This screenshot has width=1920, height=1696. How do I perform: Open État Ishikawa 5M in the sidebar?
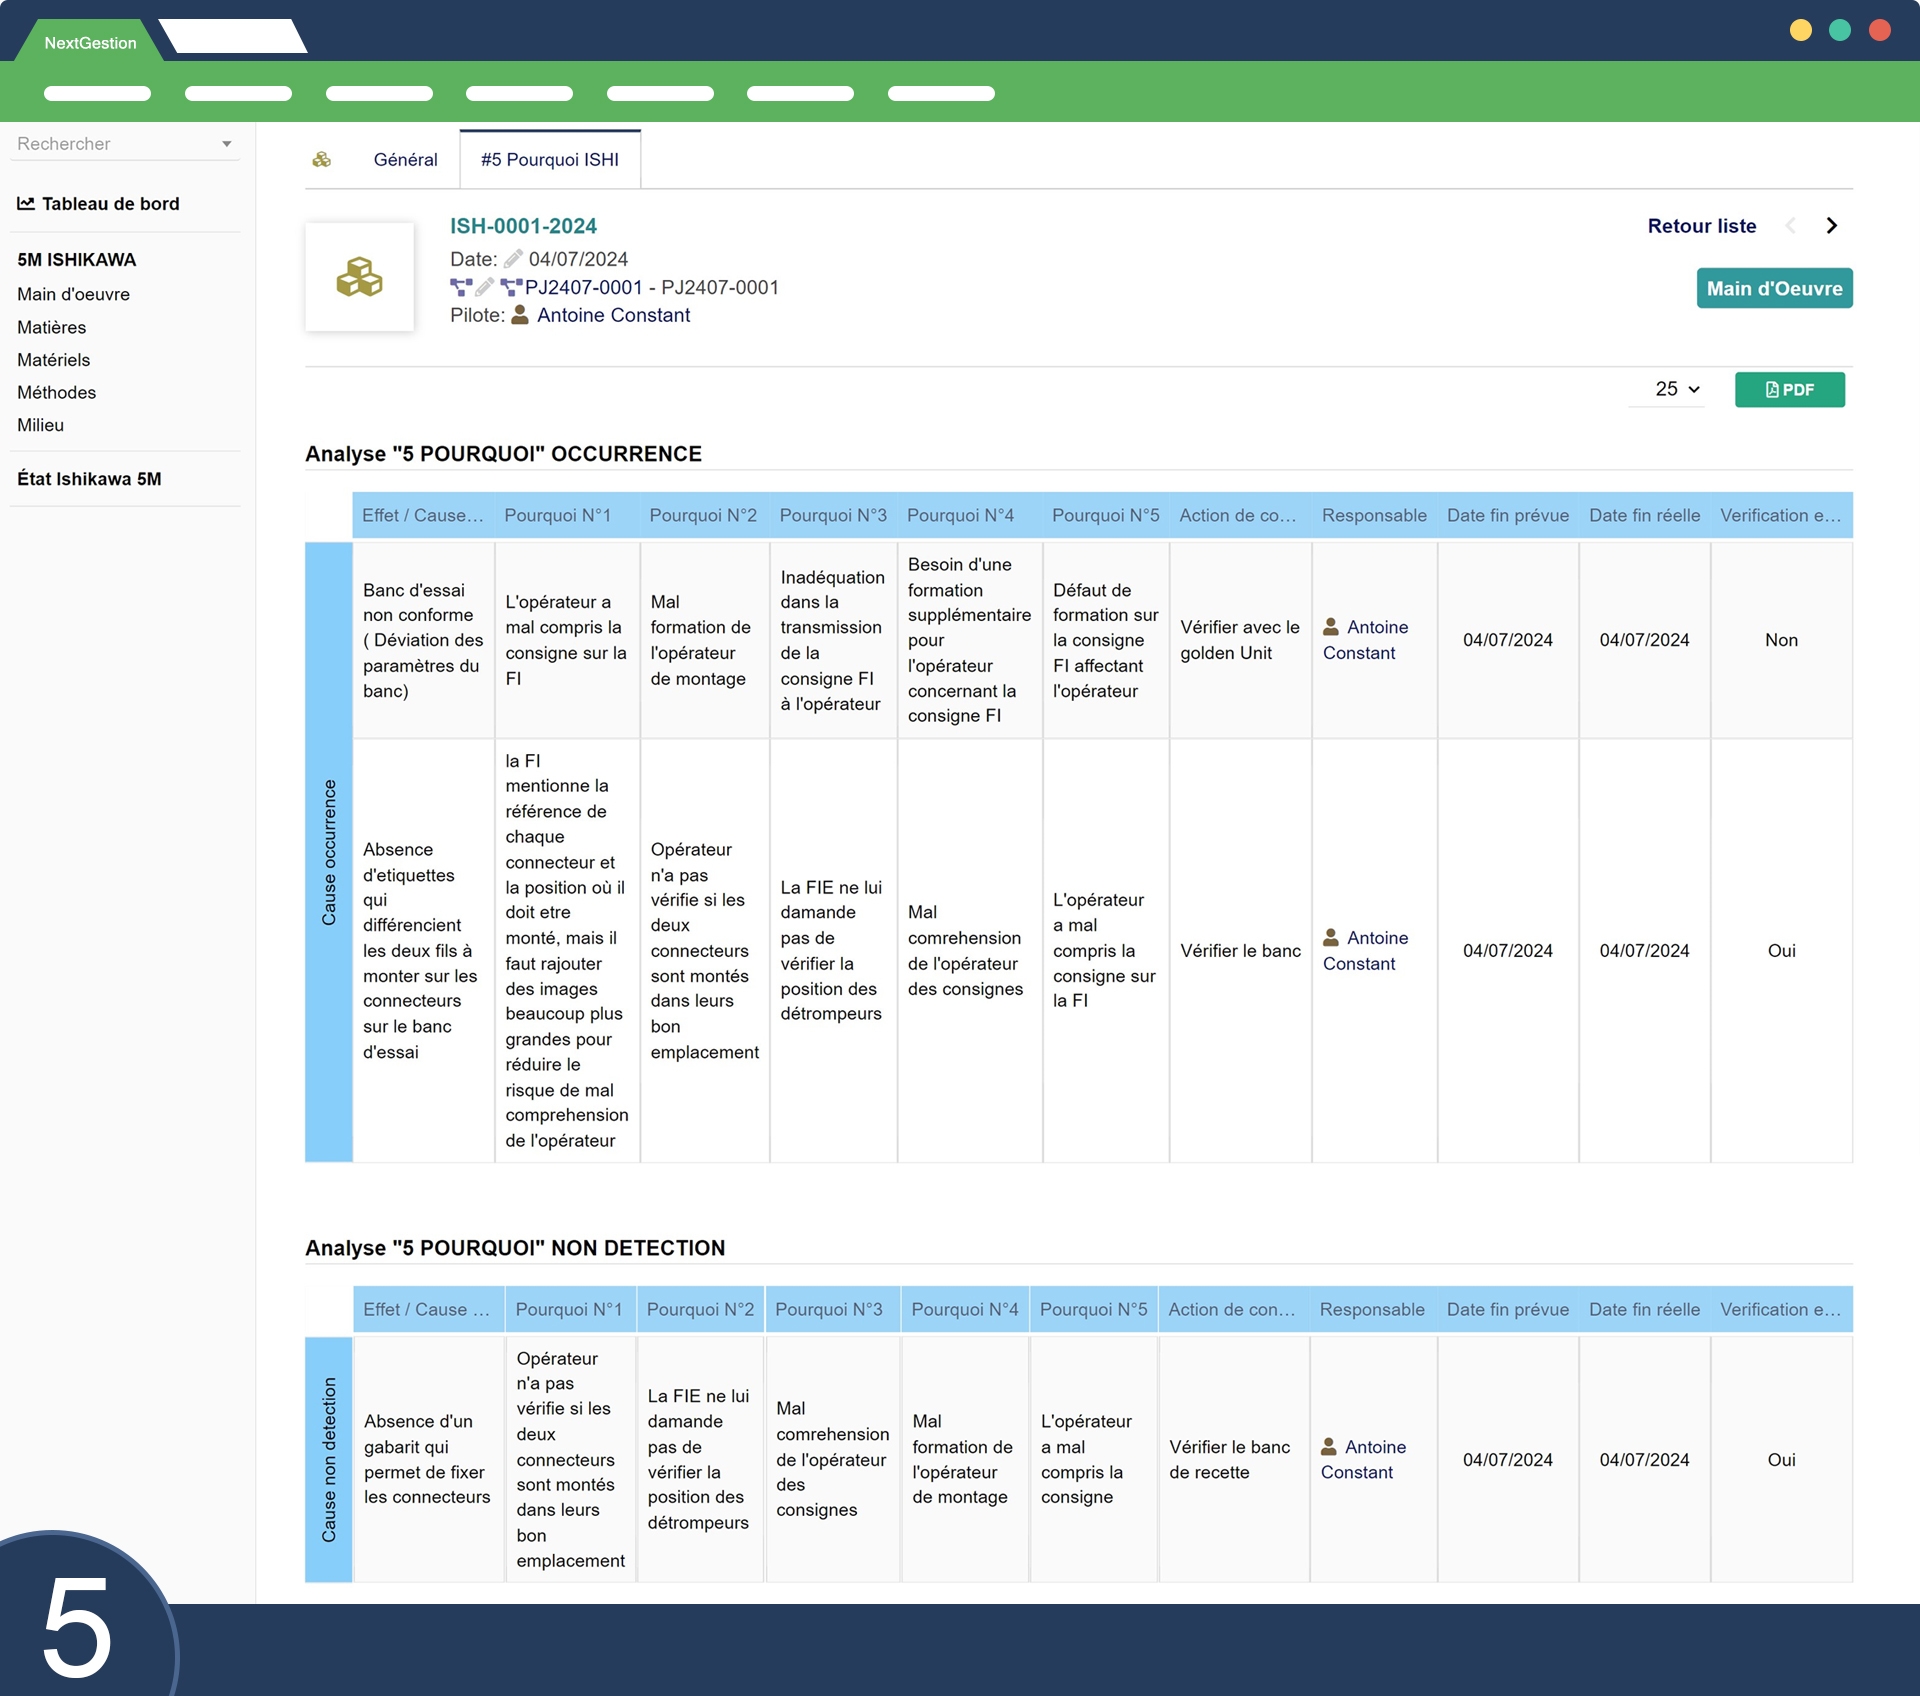point(89,479)
